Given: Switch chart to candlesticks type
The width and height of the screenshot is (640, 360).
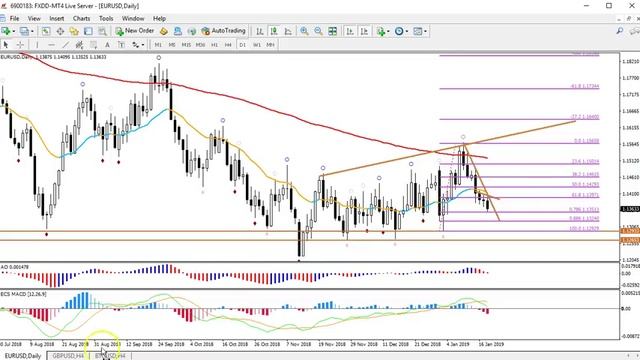Looking at the screenshot, I should pyautogui.click(x=274, y=31).
